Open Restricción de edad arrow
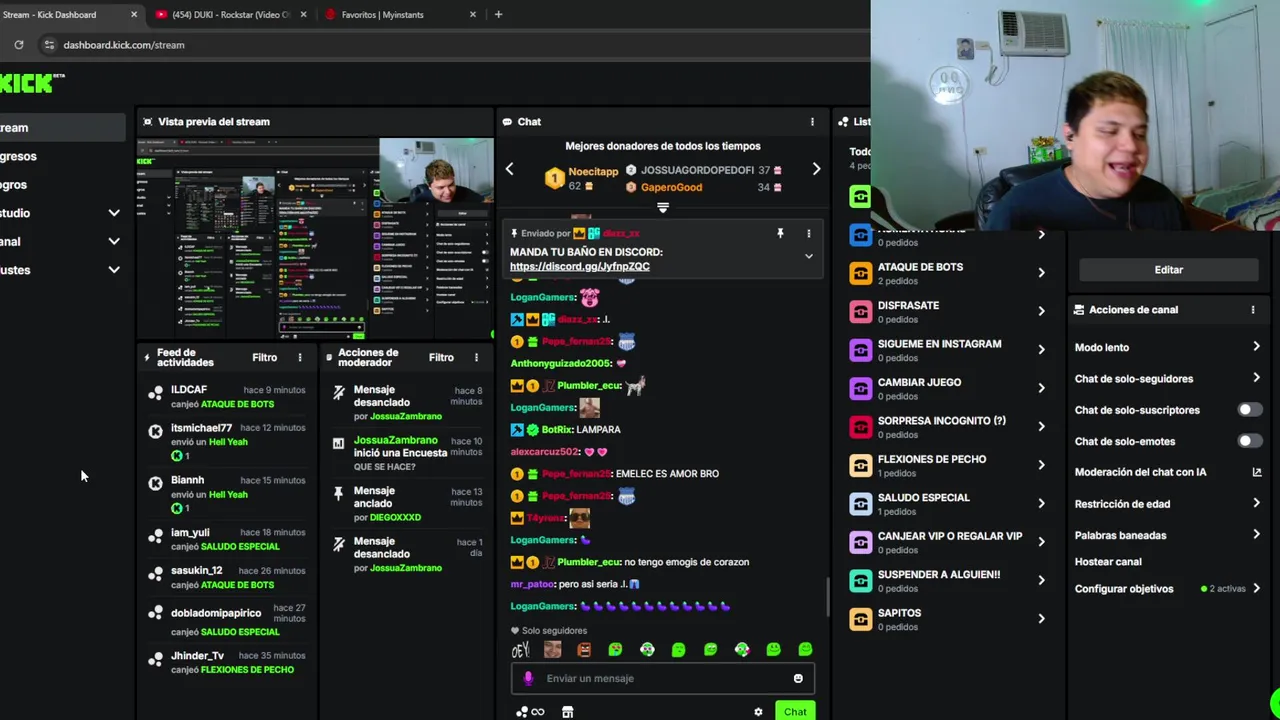Screen dimensions: 1280x720 tap(1256, 503)
